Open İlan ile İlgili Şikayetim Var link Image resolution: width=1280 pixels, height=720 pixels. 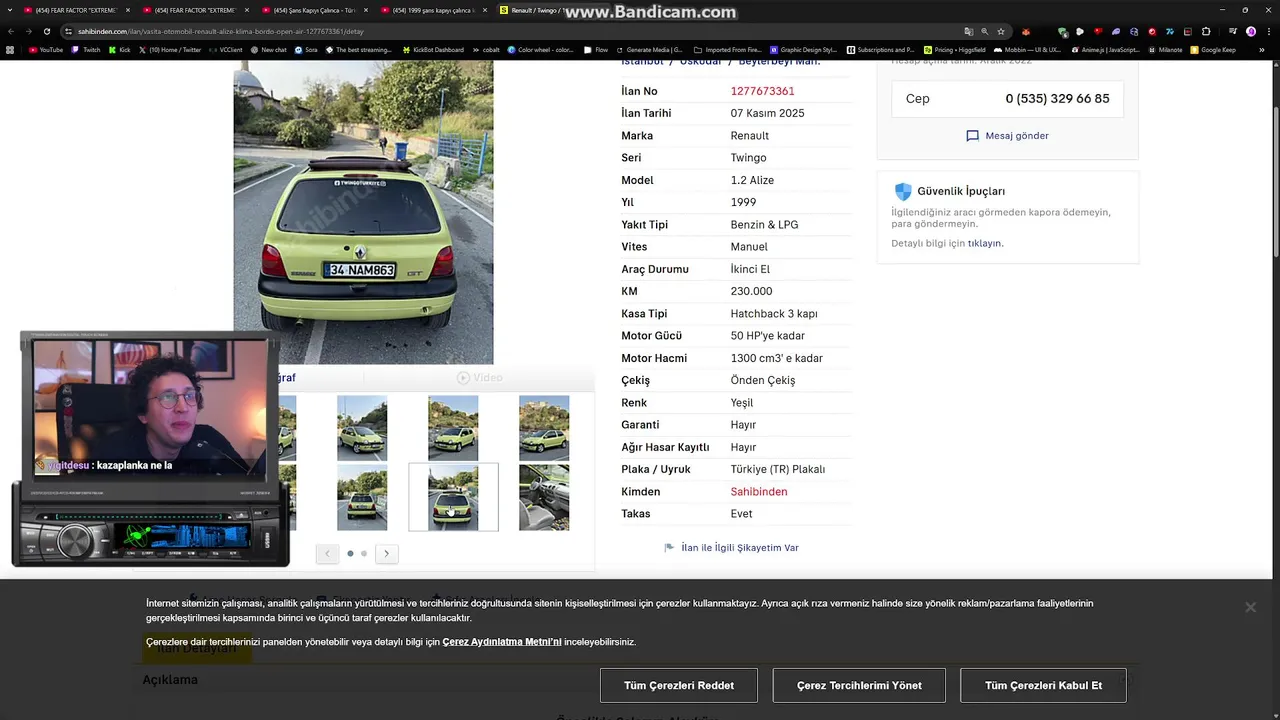pyautogui.click(x=740, y=548)
